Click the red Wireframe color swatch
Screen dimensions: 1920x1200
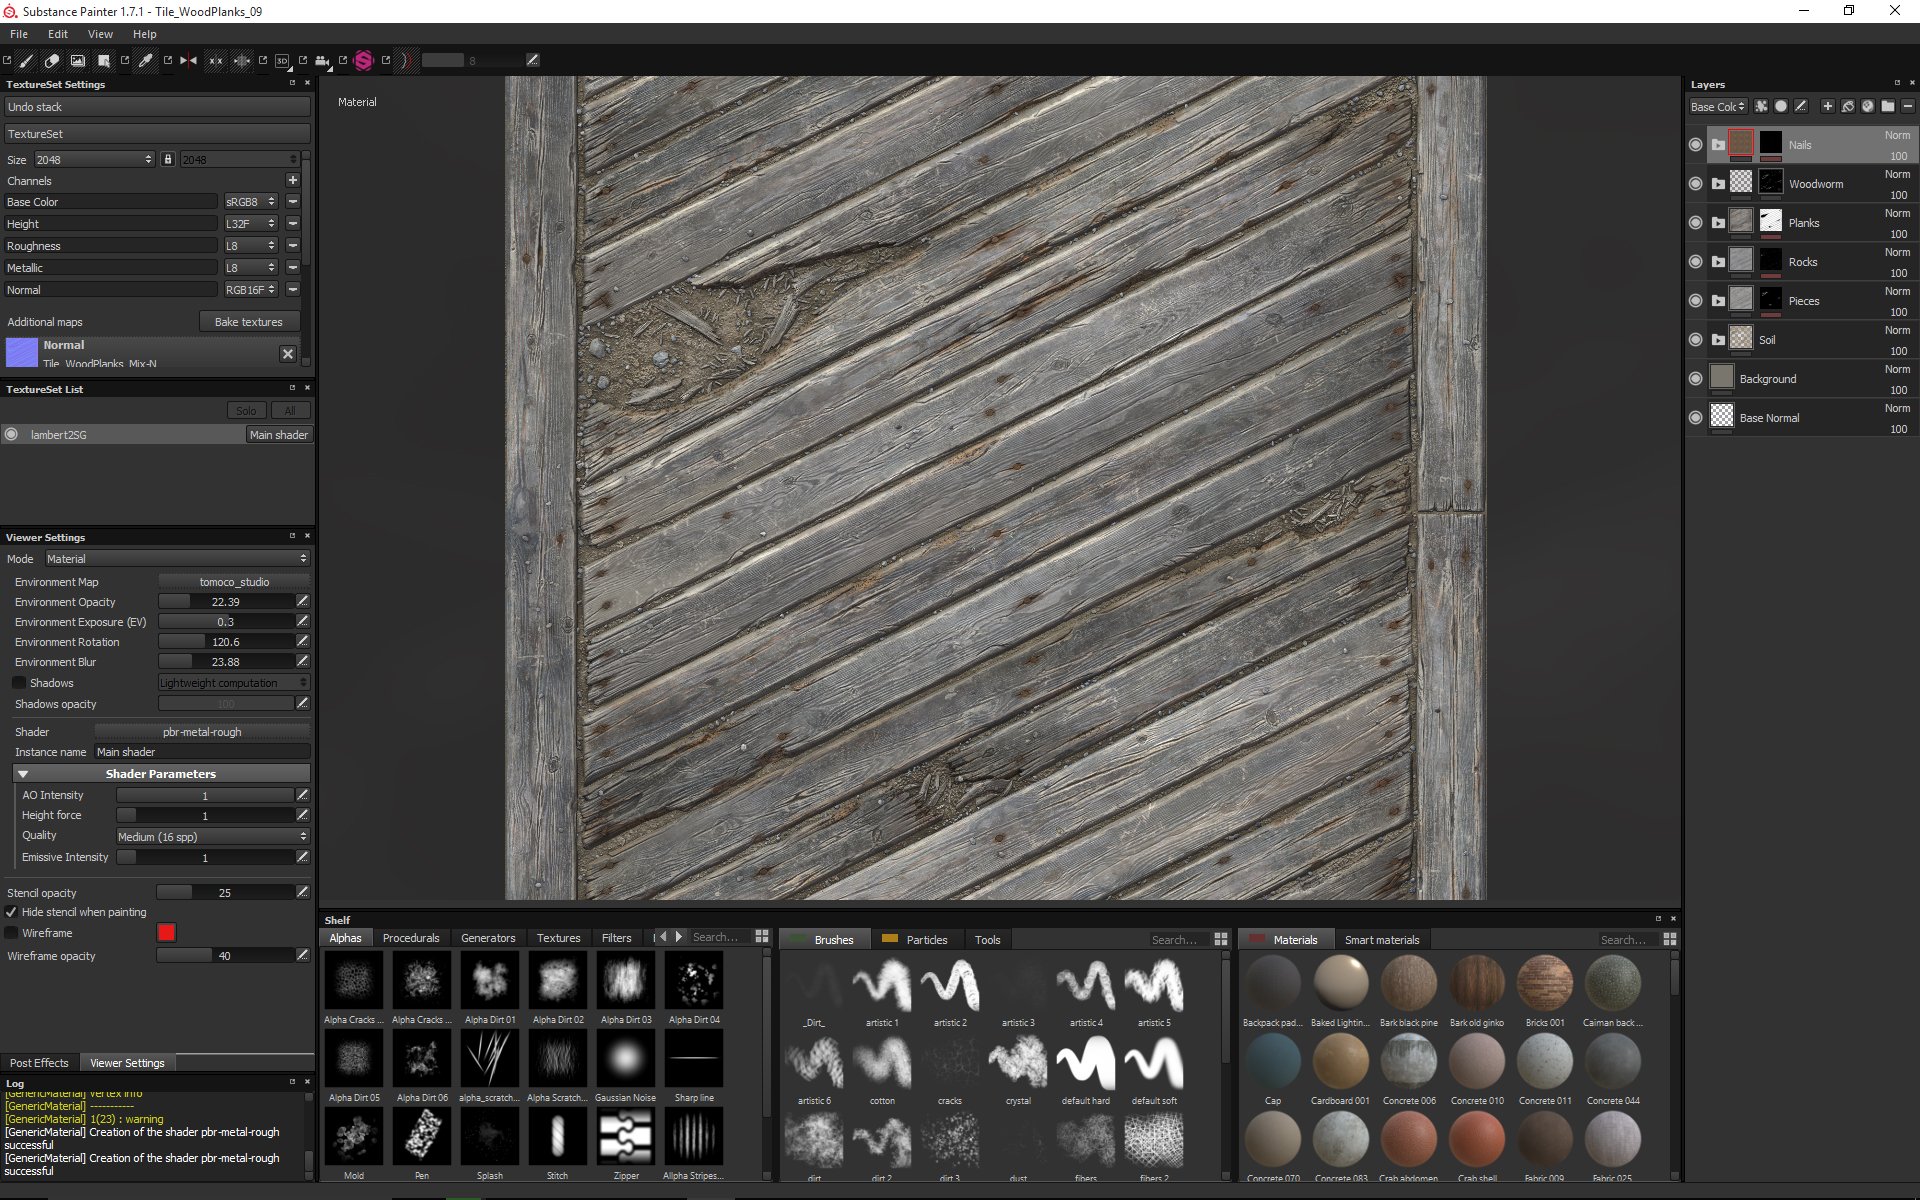pos(166,933)
